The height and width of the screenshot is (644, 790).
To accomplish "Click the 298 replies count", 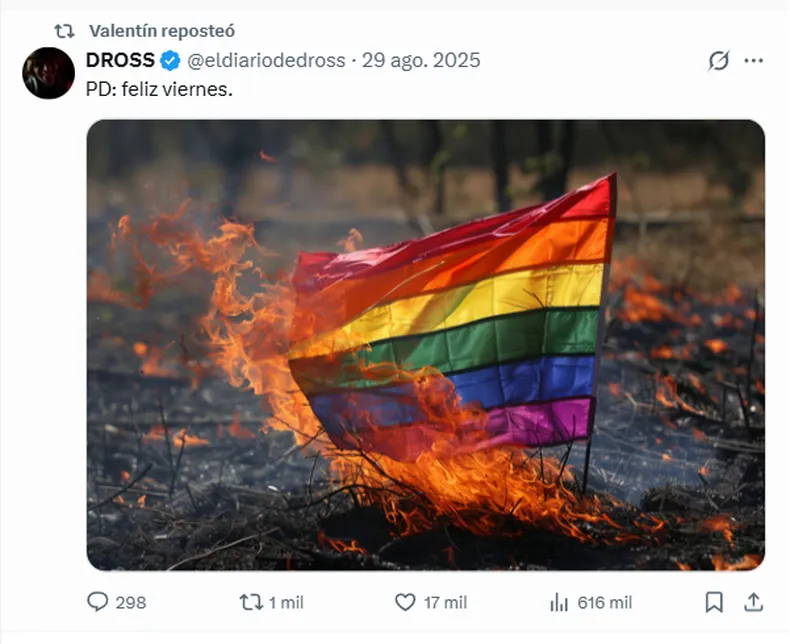I will (130, 603).
